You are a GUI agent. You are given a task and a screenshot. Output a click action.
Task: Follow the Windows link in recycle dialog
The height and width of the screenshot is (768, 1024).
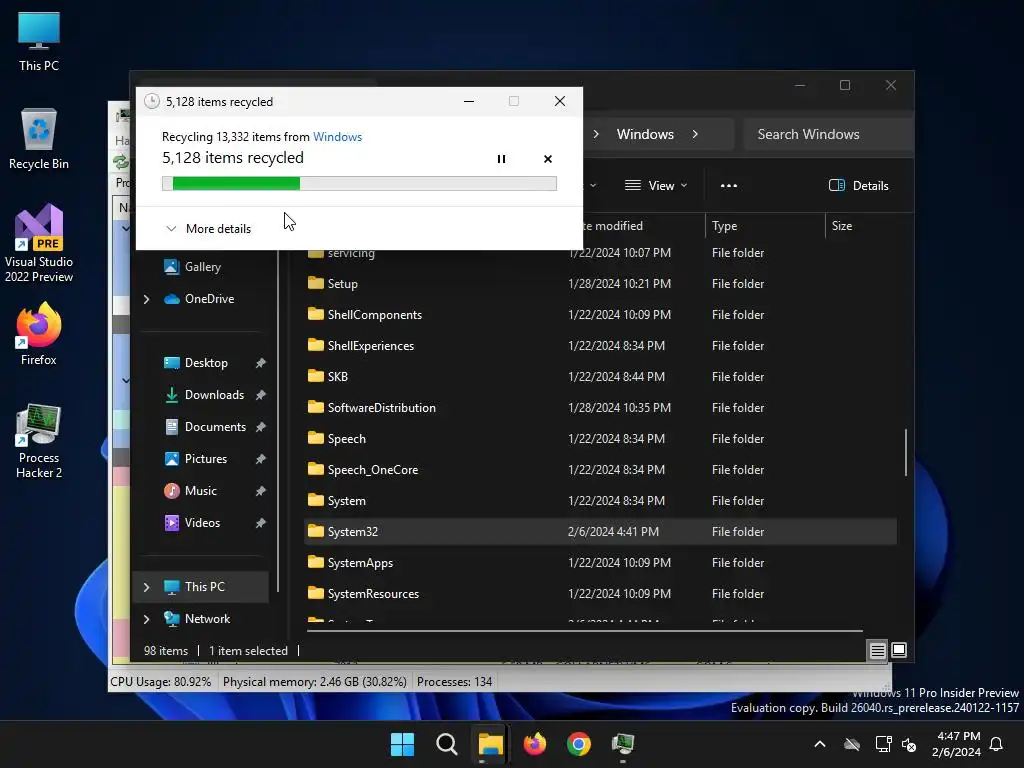point(337,136)
